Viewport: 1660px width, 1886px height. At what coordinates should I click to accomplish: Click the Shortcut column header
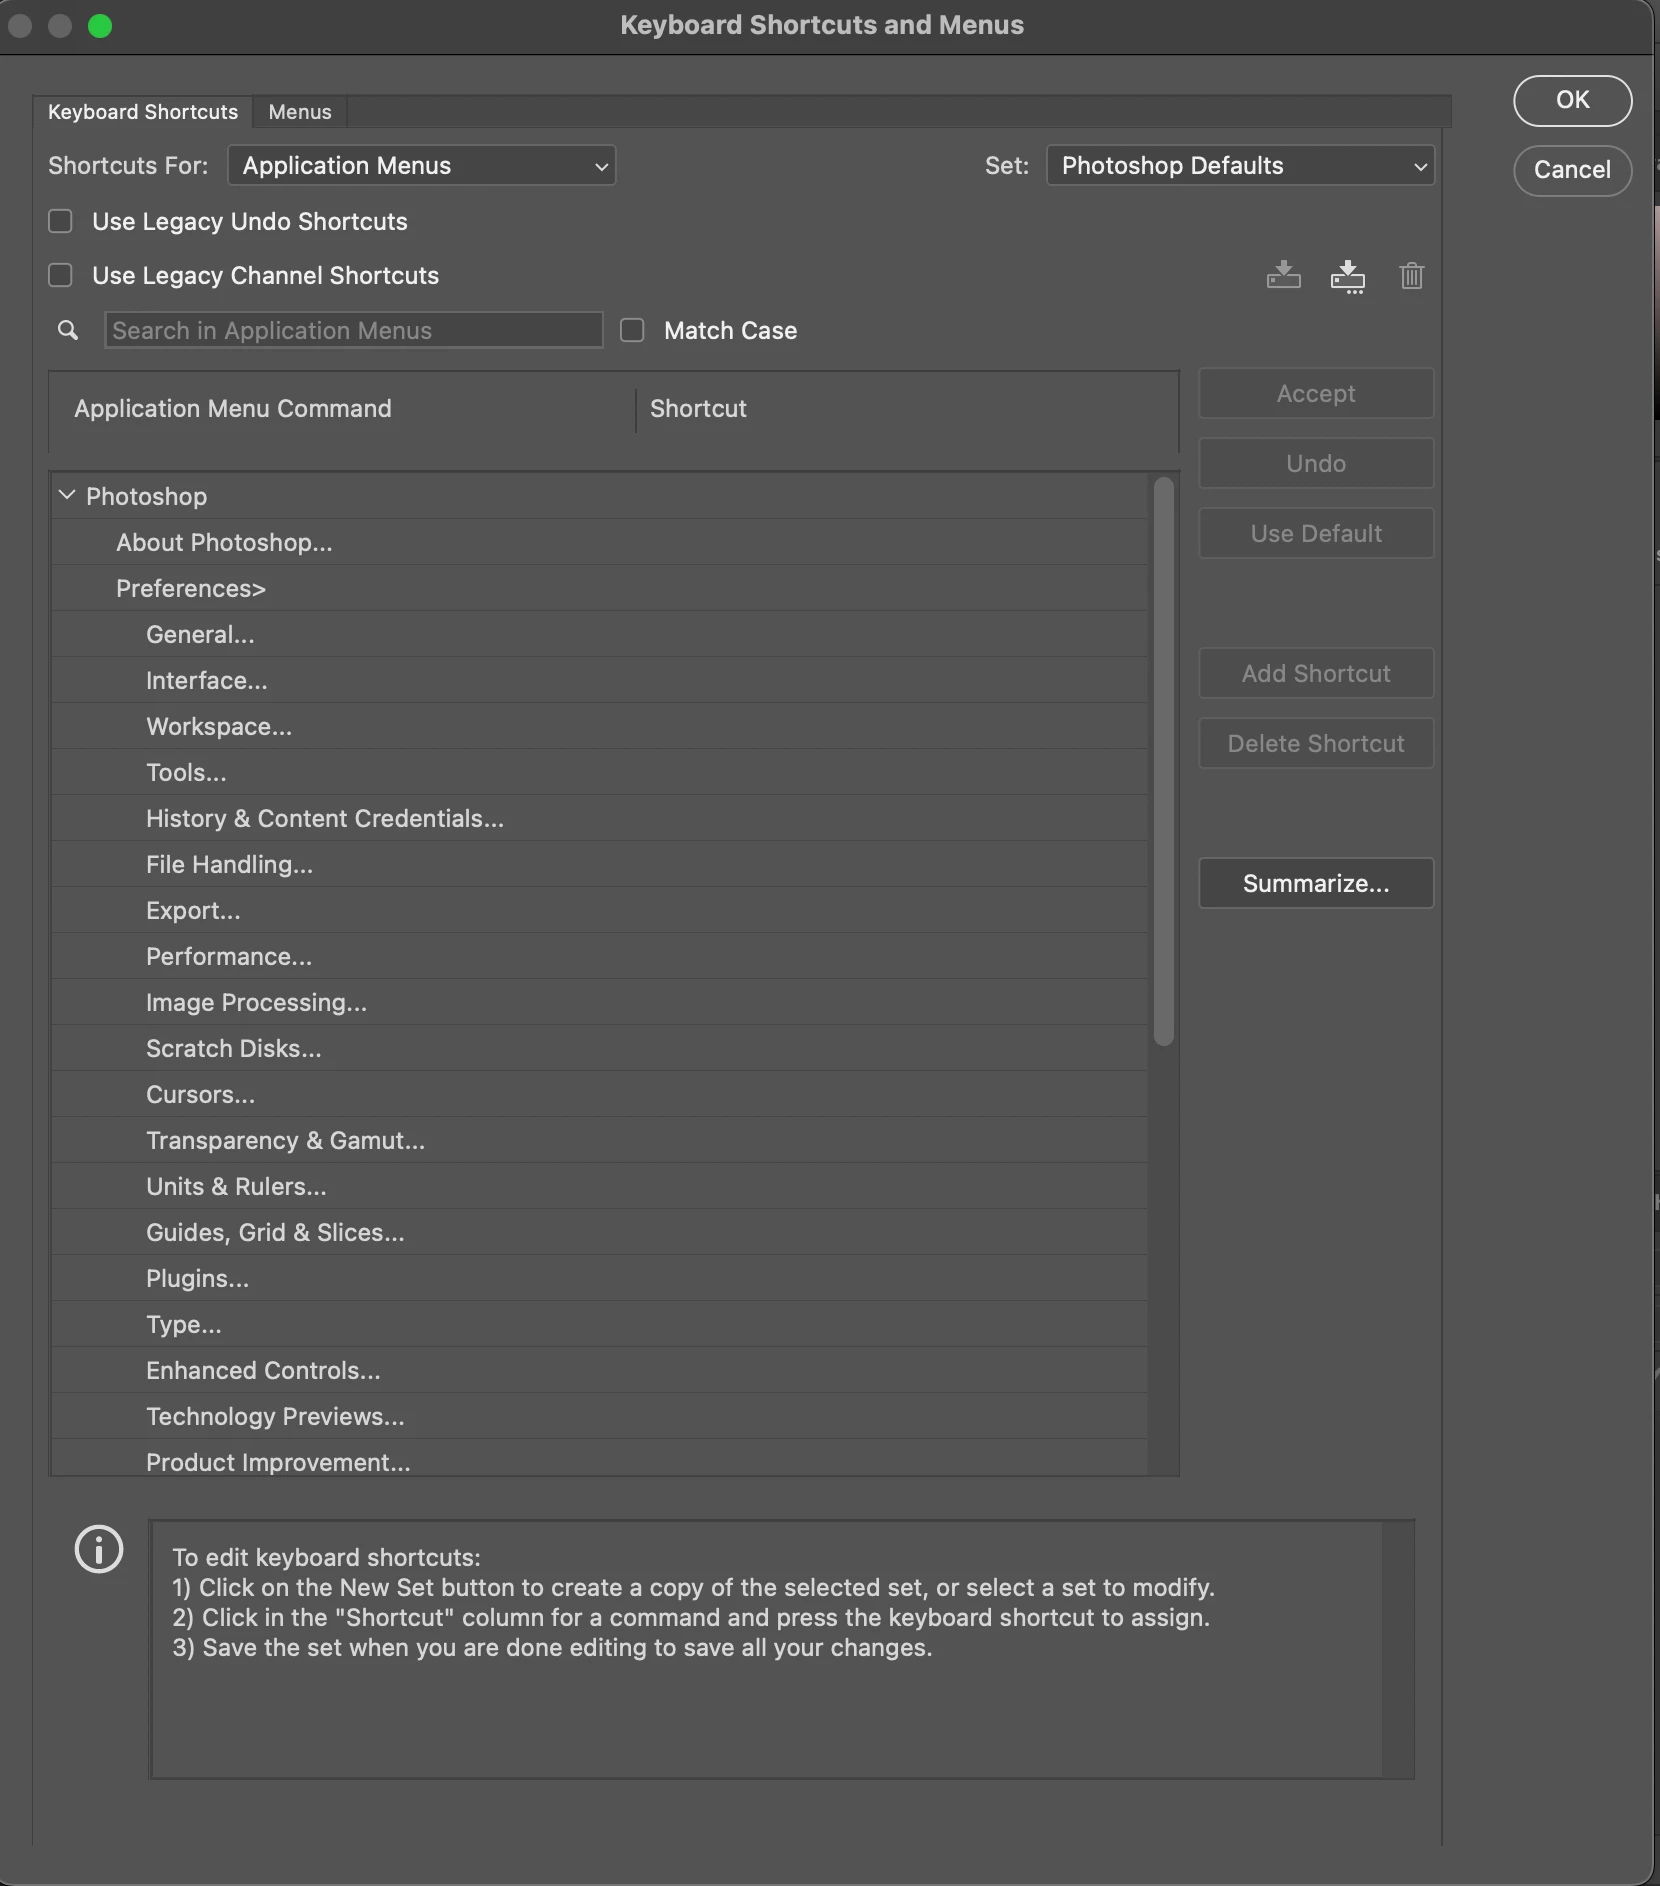point(698,408)
